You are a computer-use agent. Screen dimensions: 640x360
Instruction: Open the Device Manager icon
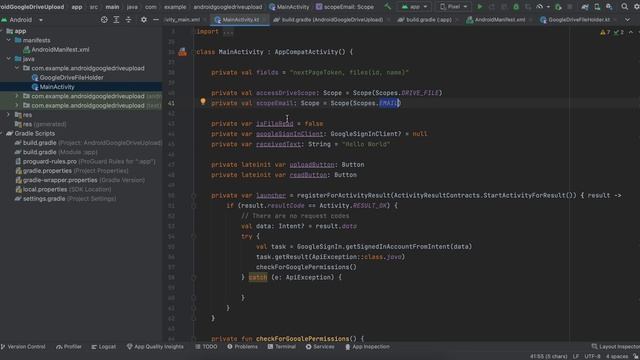point(597,7)
